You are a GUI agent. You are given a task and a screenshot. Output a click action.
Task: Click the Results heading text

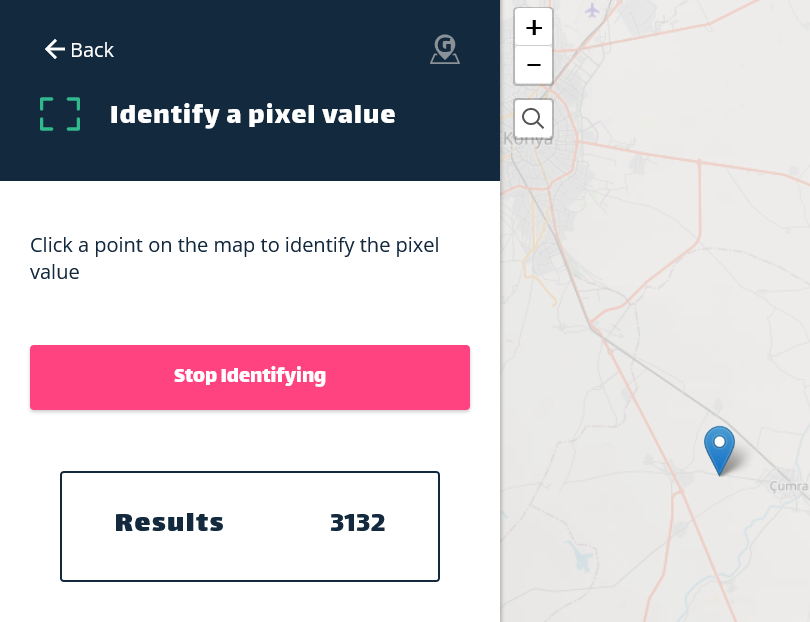tap(169, 522)
